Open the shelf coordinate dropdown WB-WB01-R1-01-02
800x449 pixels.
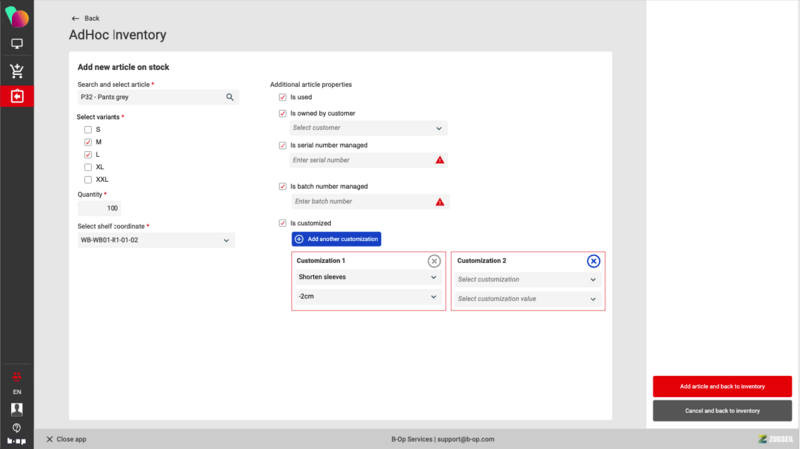coord(156,240)
